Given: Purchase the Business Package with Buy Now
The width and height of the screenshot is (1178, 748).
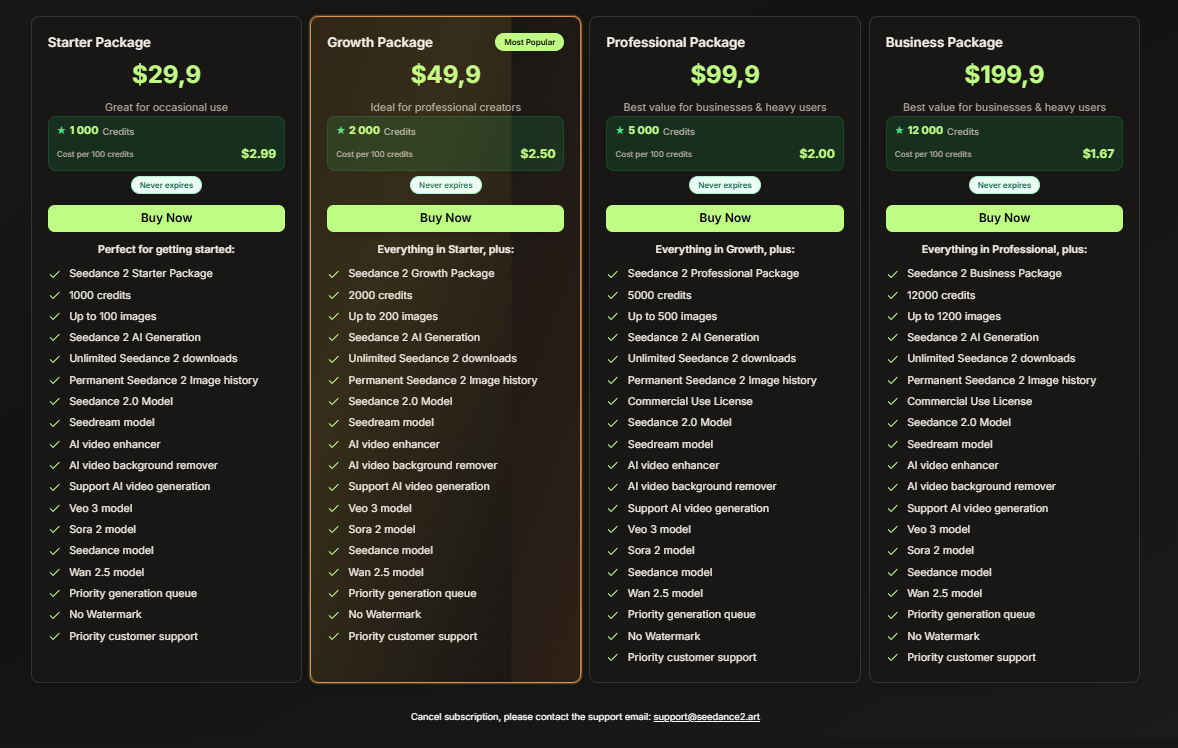Looking at the screenshot, I should tap(1004, 218).
